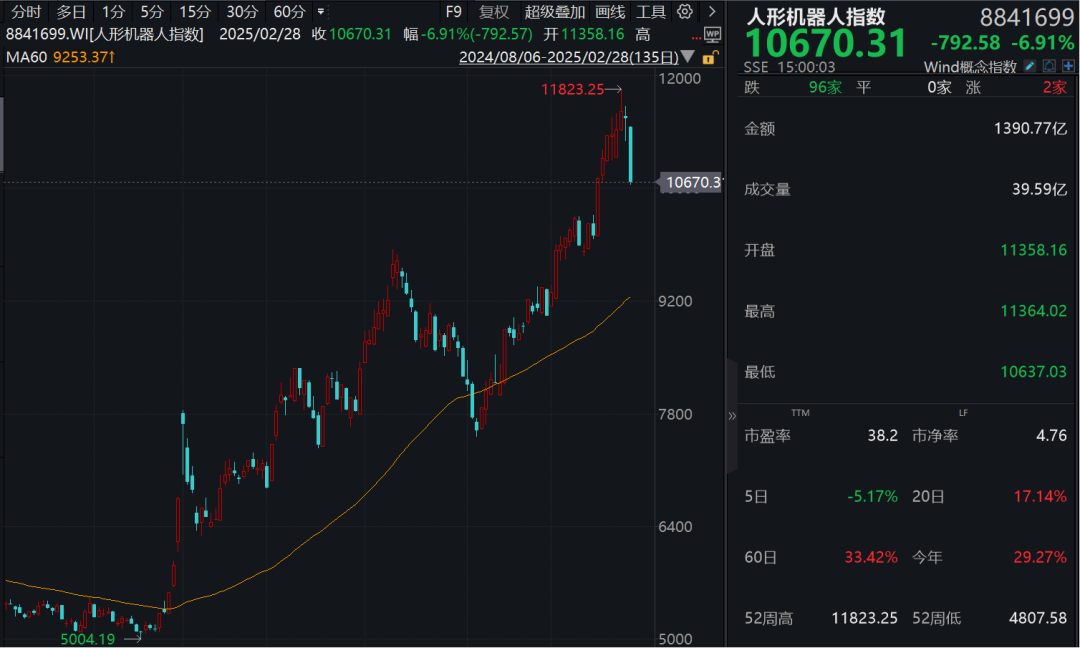The height and width of the screenshot is (648, 1080).
Task: Add index to watchlist with plus icon
Action: click(1067, 66)
